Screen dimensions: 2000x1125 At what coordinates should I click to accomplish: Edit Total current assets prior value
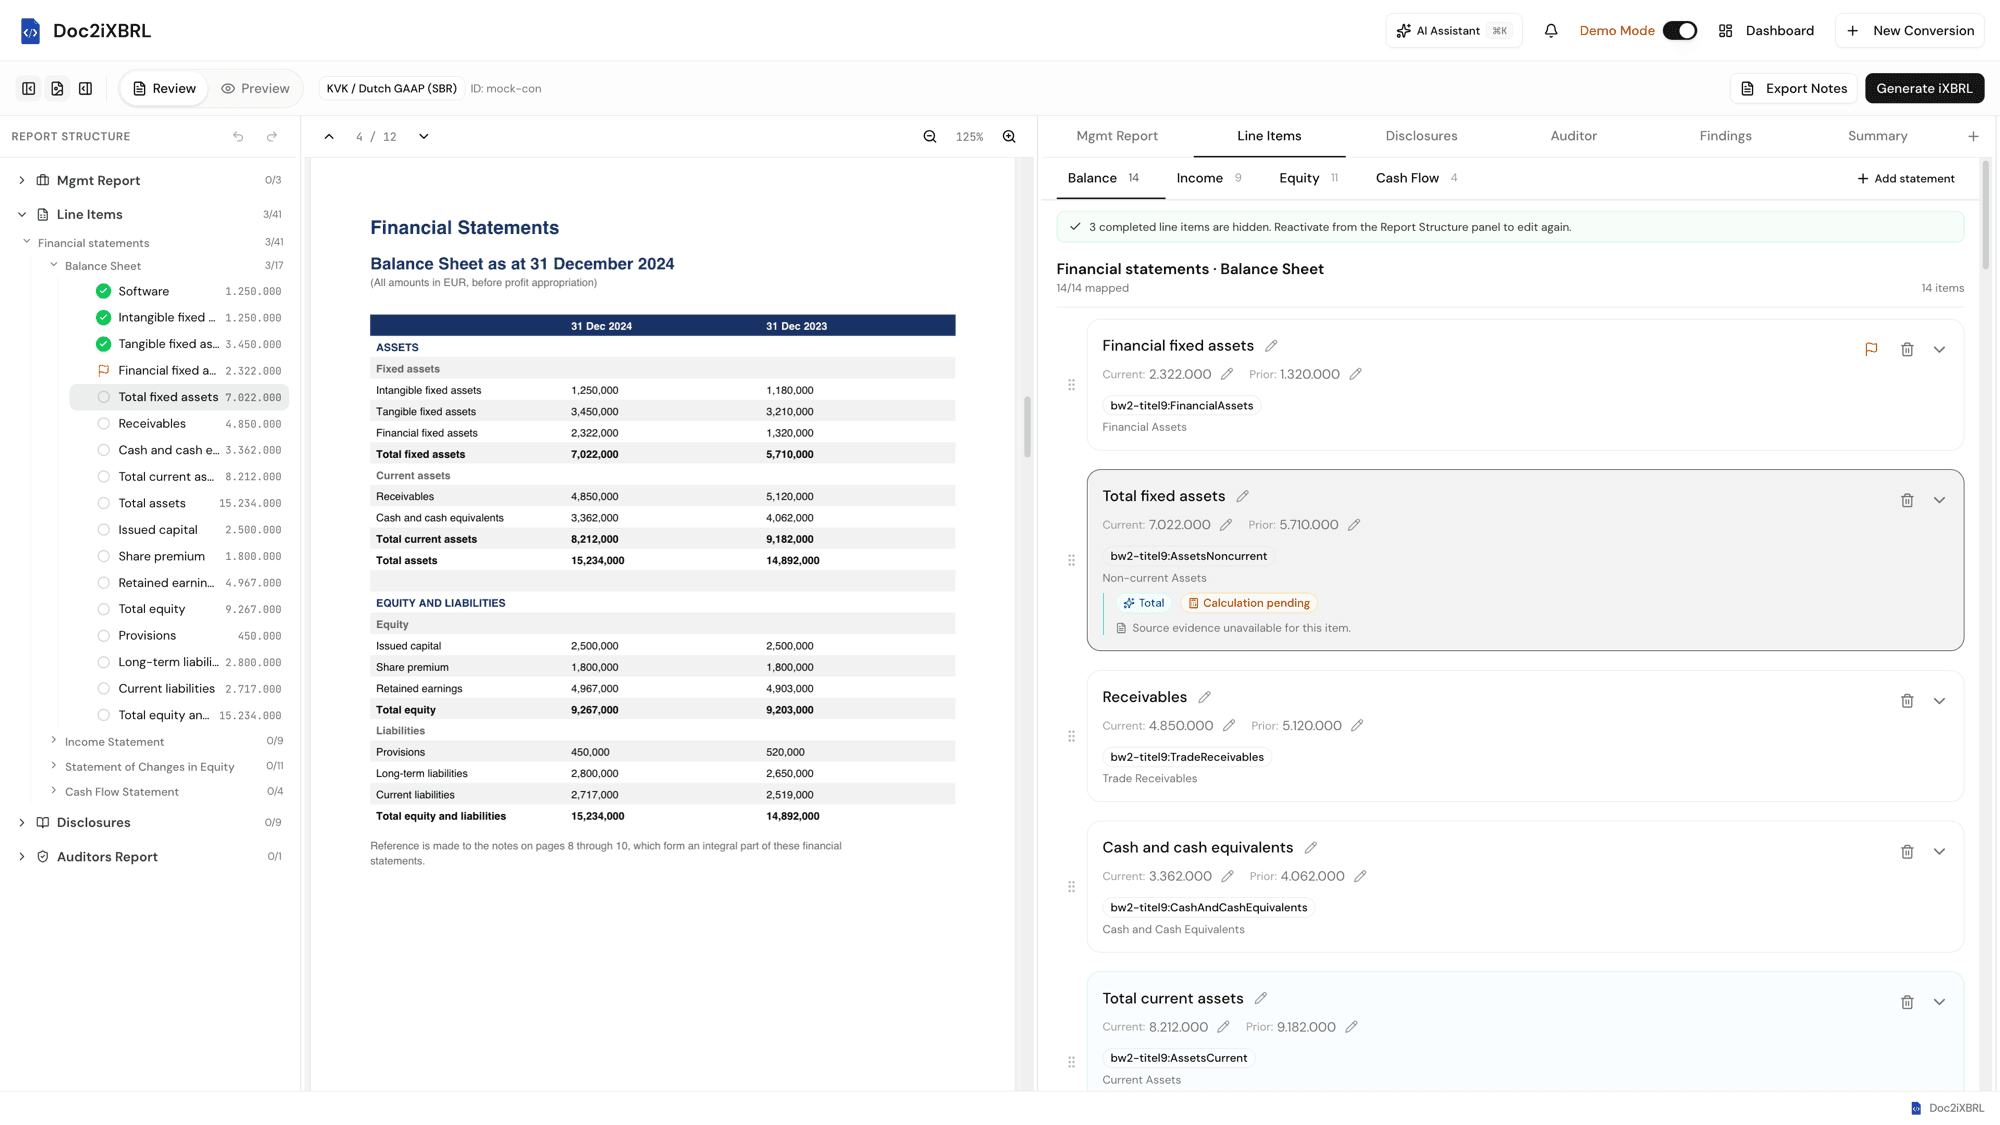point(1351,1027)
